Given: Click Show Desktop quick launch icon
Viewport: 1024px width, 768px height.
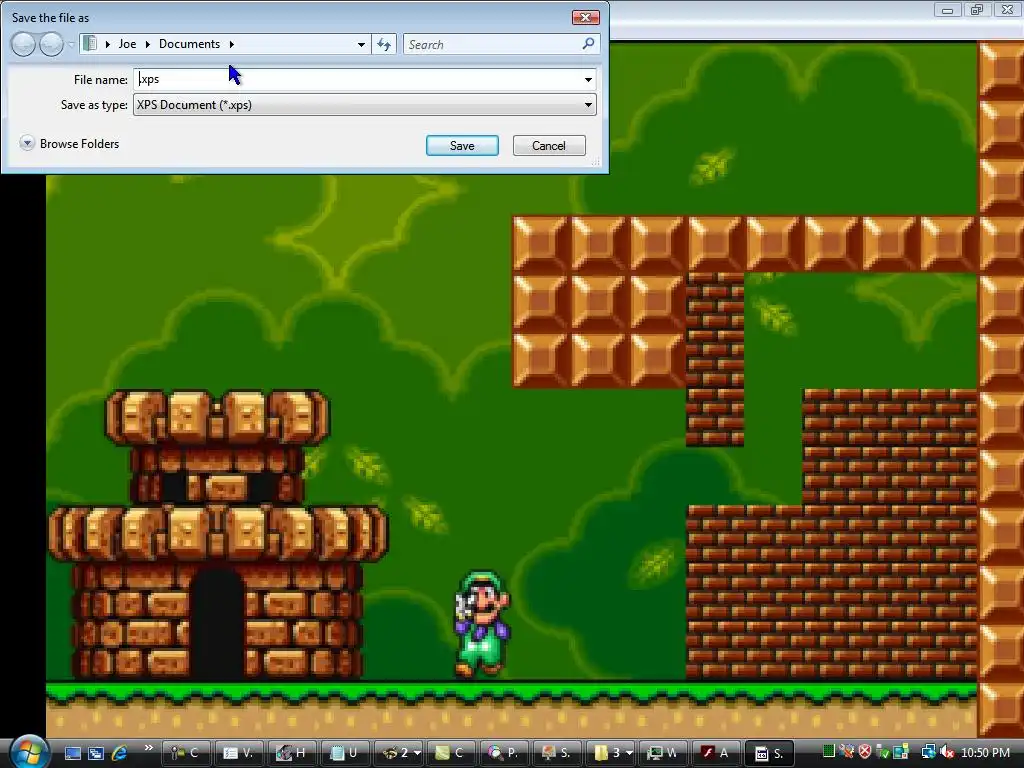Looking at the screenshot, I should point(73,753).
